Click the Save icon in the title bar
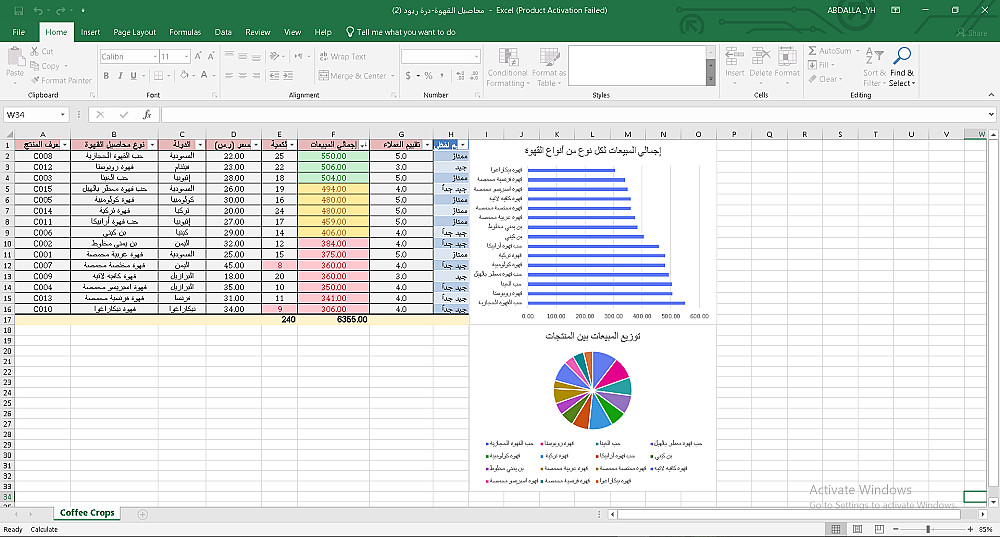 point(18,10)
